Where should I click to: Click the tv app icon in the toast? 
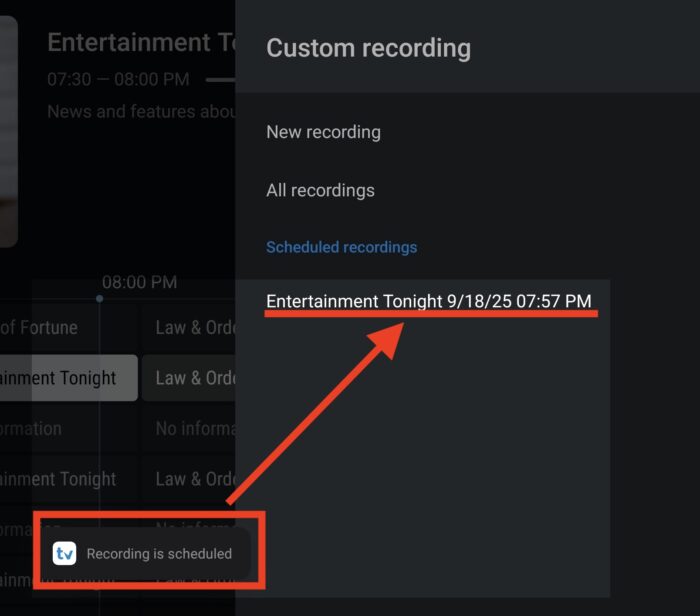click(65, 553)
